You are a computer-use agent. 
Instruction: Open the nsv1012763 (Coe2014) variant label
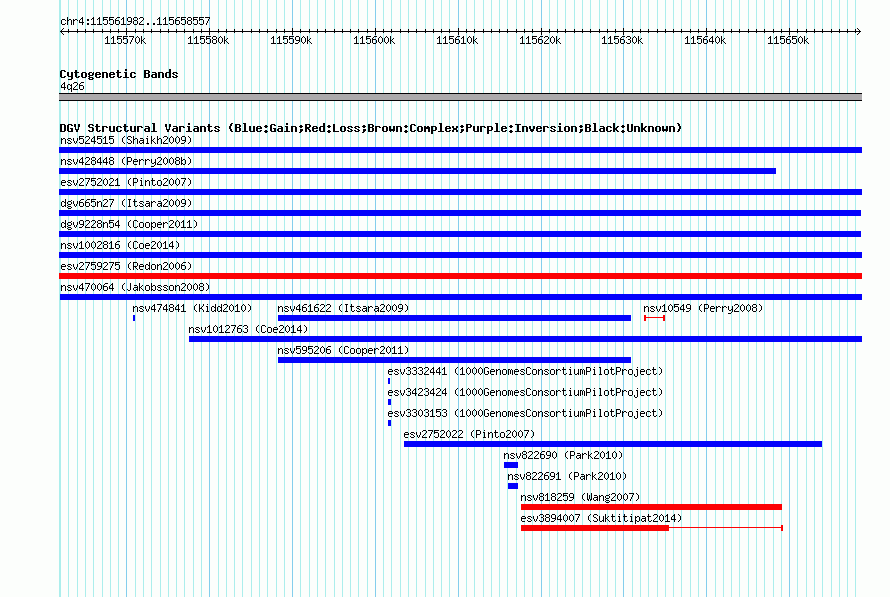point(248,329)
